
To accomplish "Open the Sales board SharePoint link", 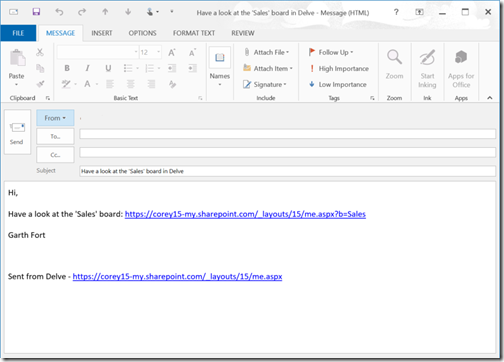I will pos(245,214).
